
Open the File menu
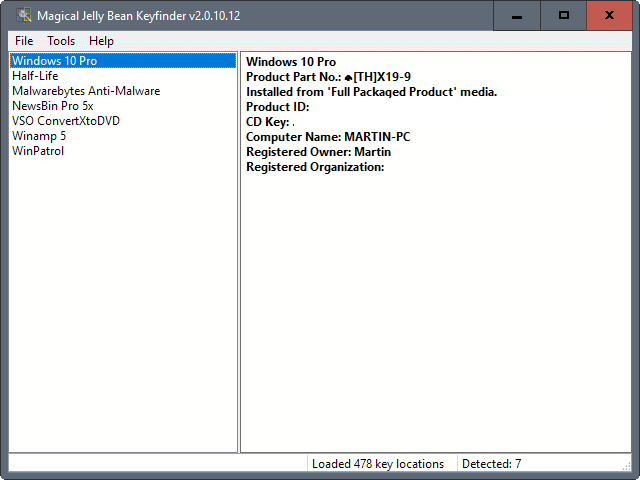coord(24,41)
